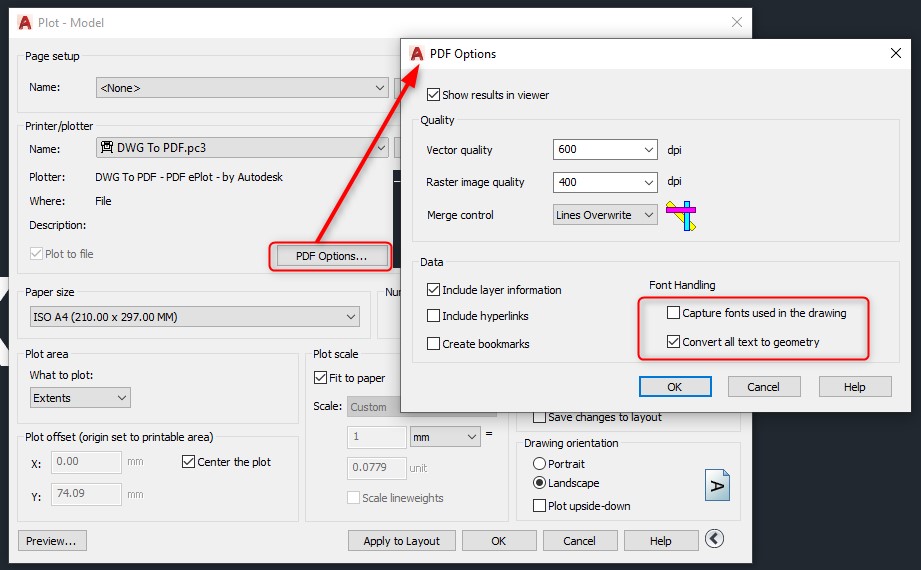Click the AutoCAD logo in Plot - Model title bar
921x570 pixels.
(x=25, y=23)
